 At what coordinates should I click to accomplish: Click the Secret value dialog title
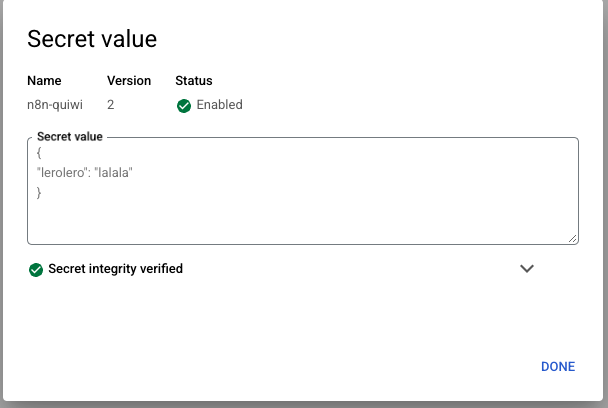pos(92,39)
